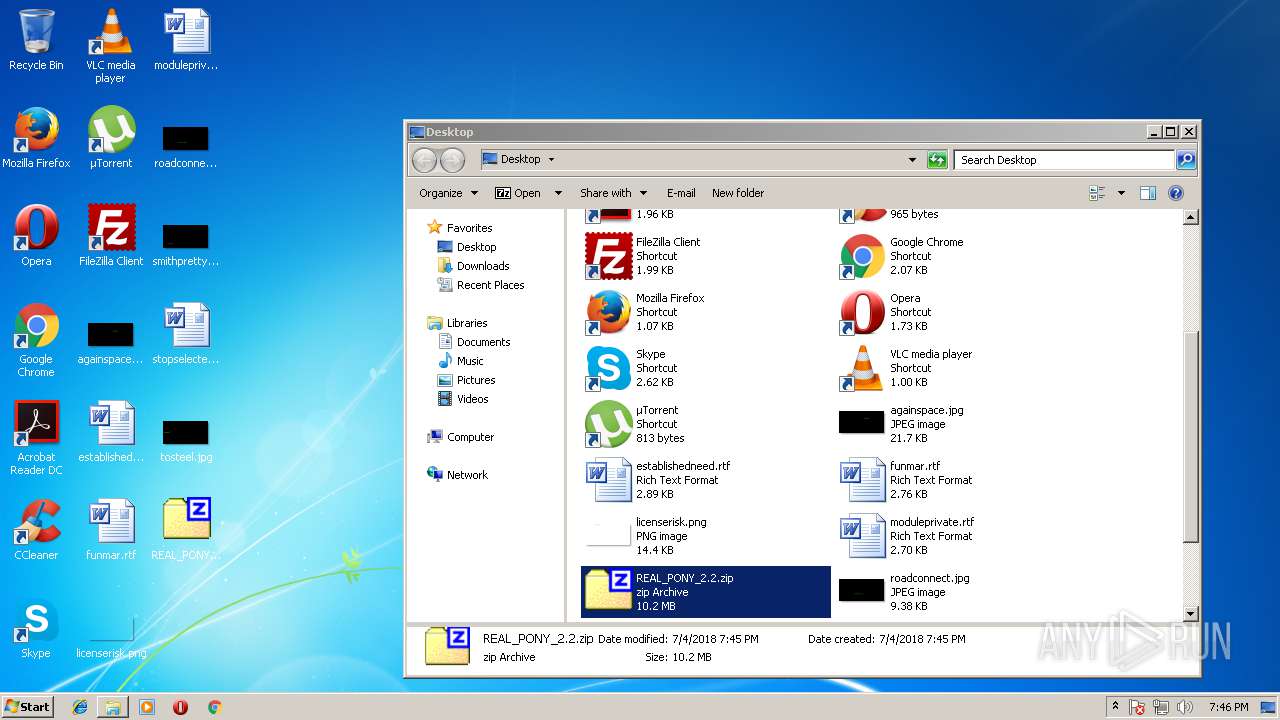Select the FileZilla Client desktop shortcut

pos(110,236)
